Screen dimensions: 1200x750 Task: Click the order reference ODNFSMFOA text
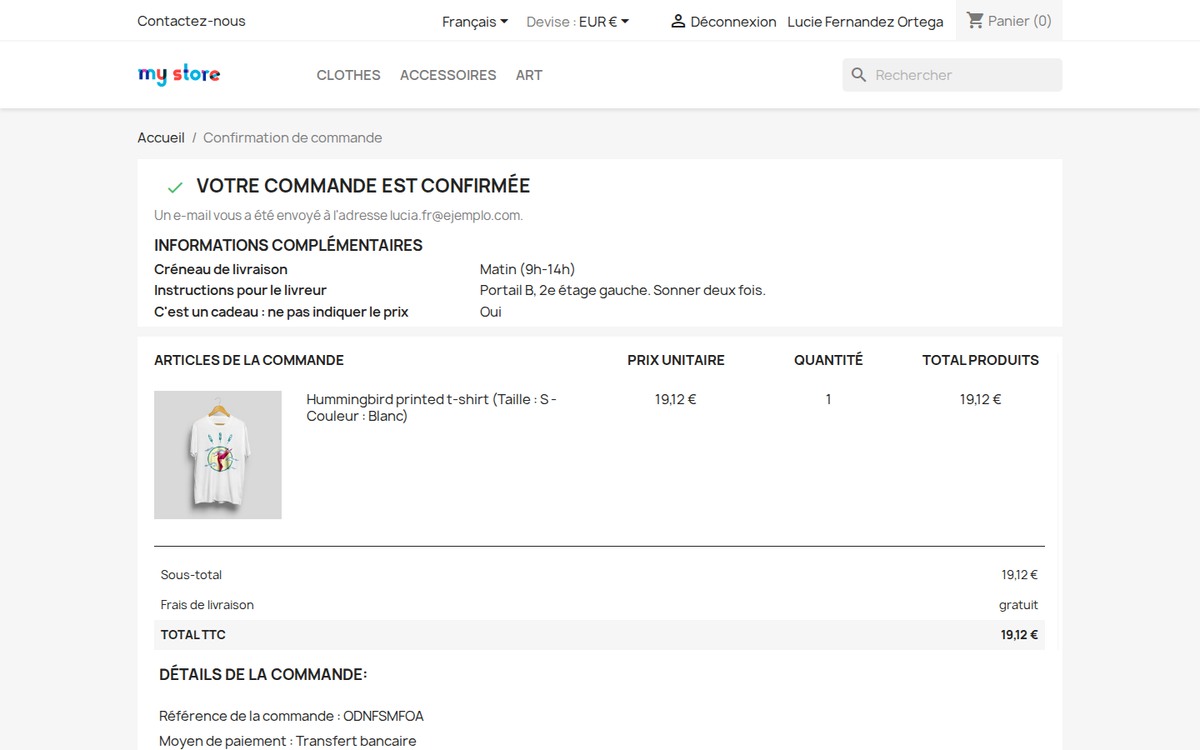[383, 716]
